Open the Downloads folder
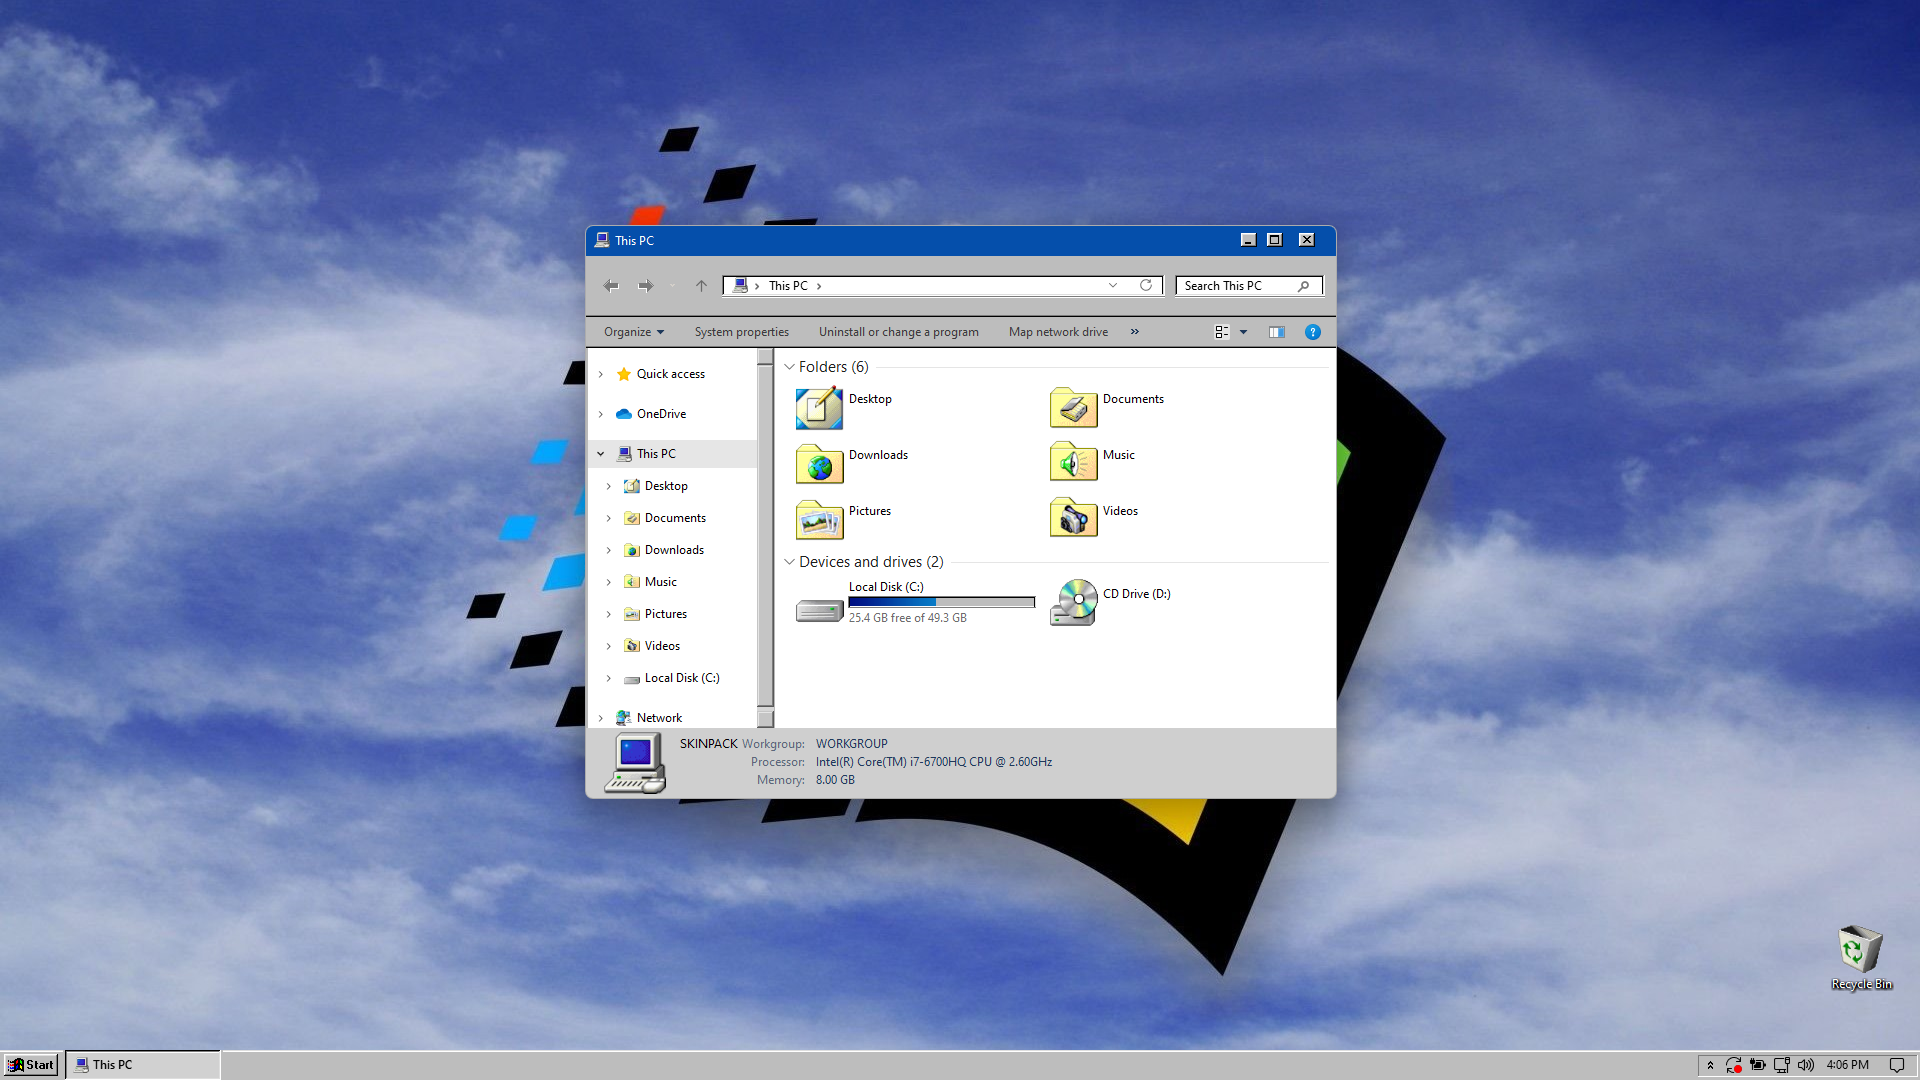 point(877,454)
